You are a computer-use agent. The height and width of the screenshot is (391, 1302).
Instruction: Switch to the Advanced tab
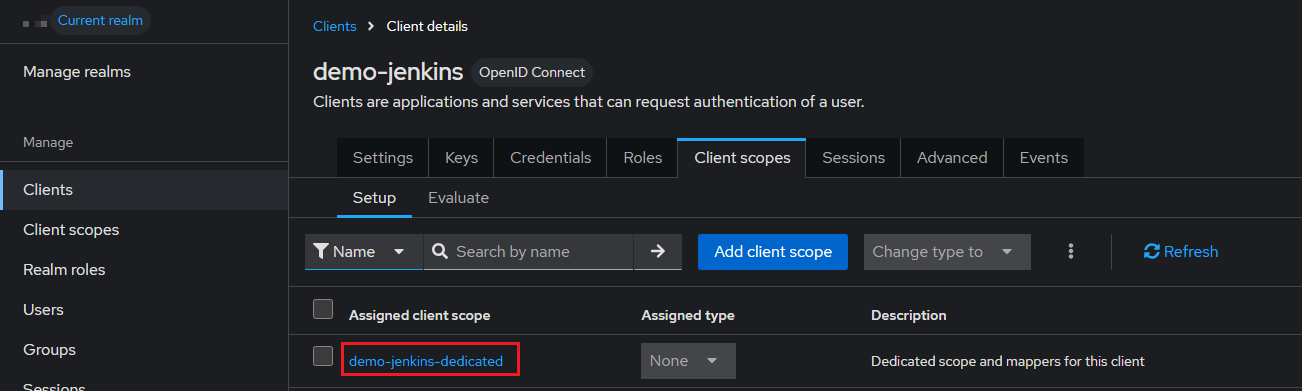pyautogui.click(x=952, y=158)
